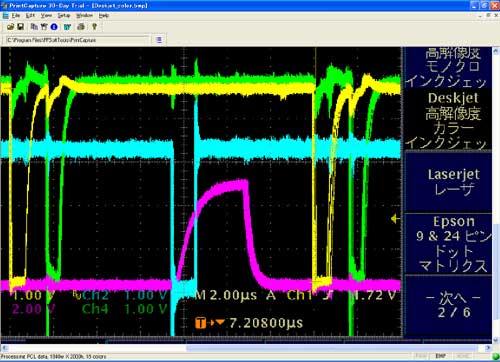
Task: Open the Help menu
Action: 104,15
